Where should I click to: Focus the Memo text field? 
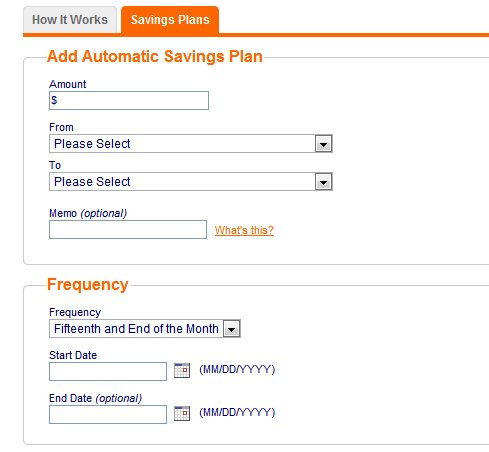tap(128, 229)
